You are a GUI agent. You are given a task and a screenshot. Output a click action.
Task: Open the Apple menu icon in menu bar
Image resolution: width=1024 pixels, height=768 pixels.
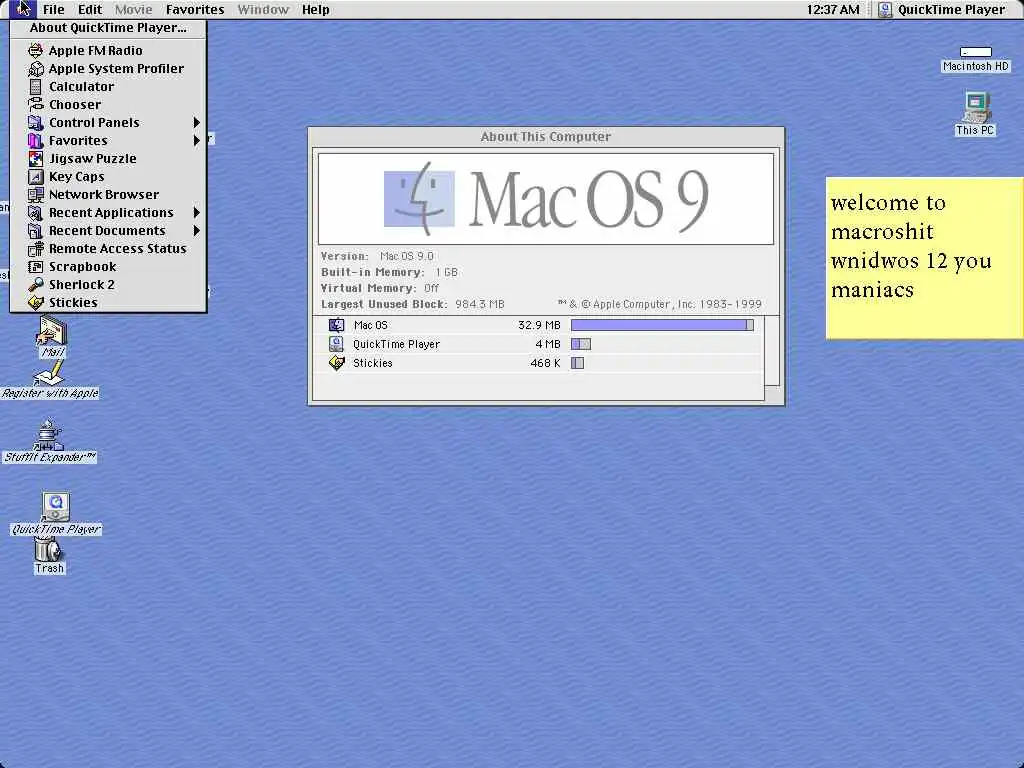point(22,9)
